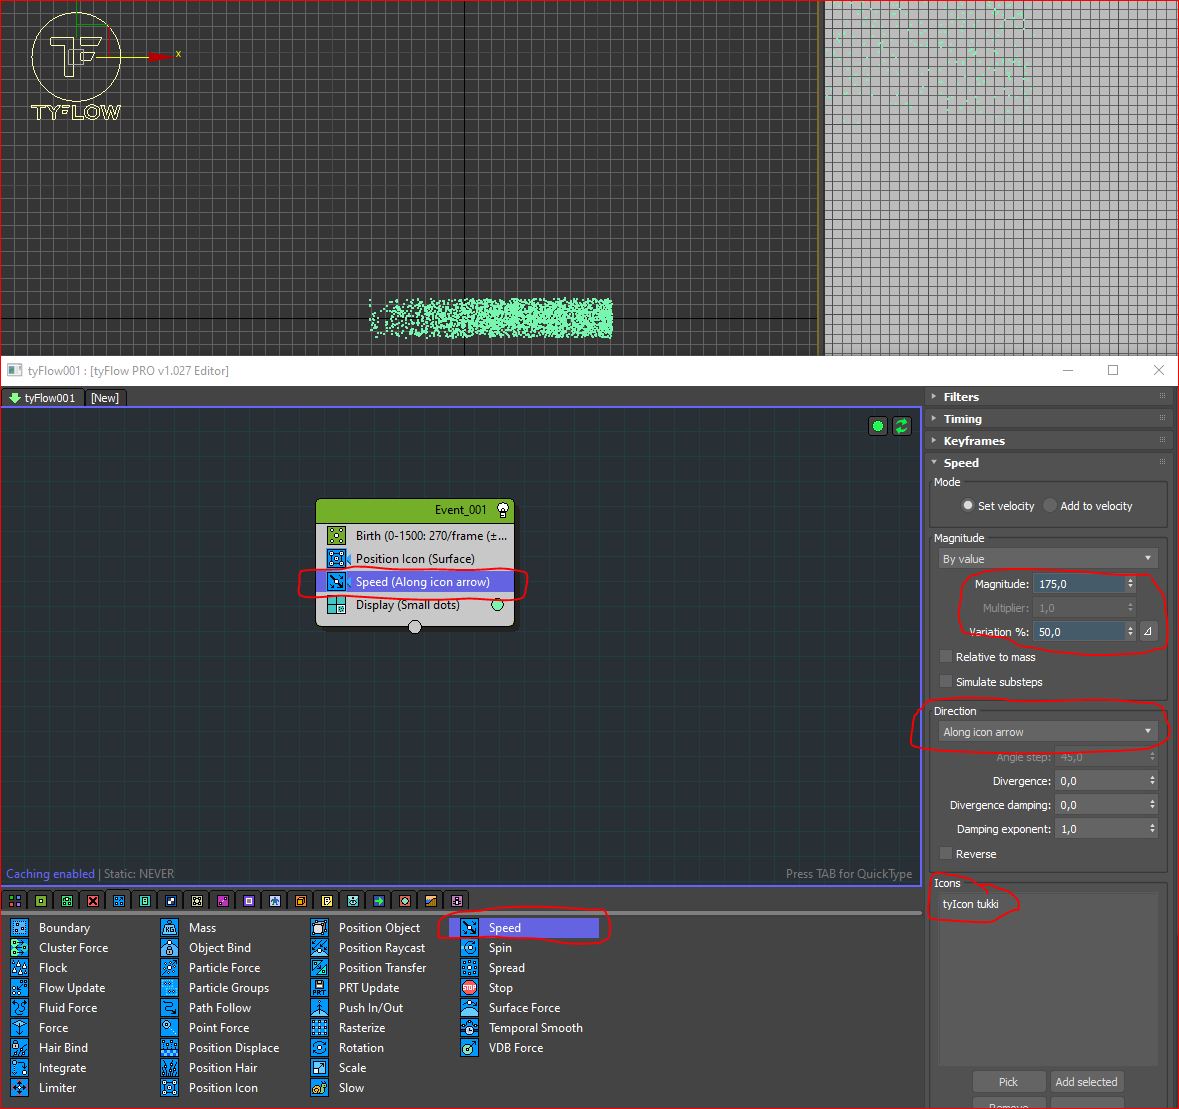Click the Temporal Smooth operator

pos(535,1028)
